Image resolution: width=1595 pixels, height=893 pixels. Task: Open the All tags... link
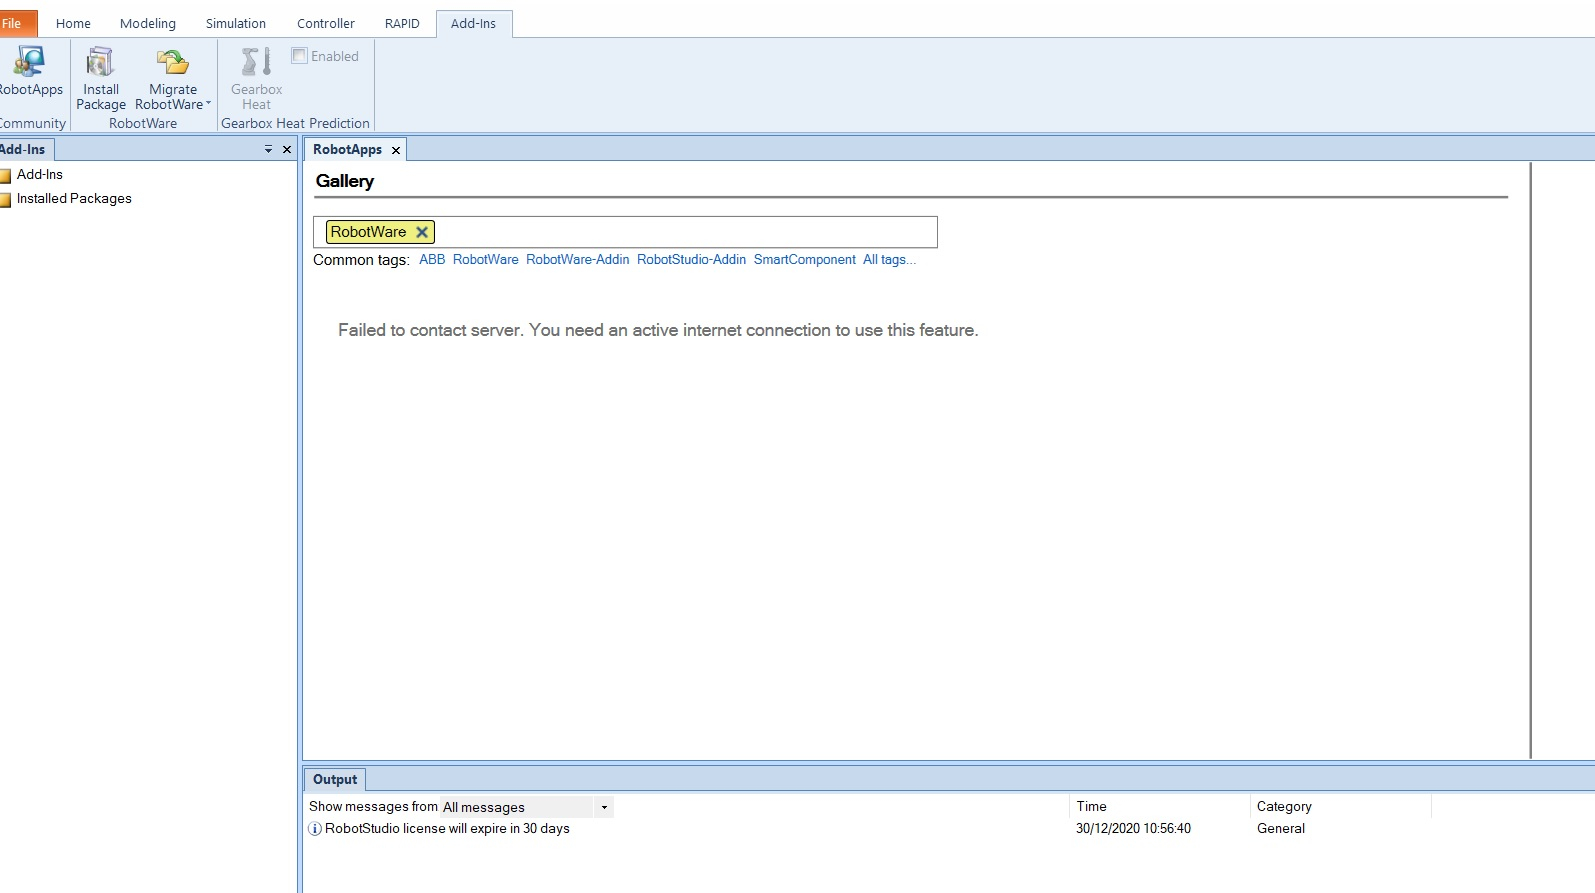click(x=889, y=260)
